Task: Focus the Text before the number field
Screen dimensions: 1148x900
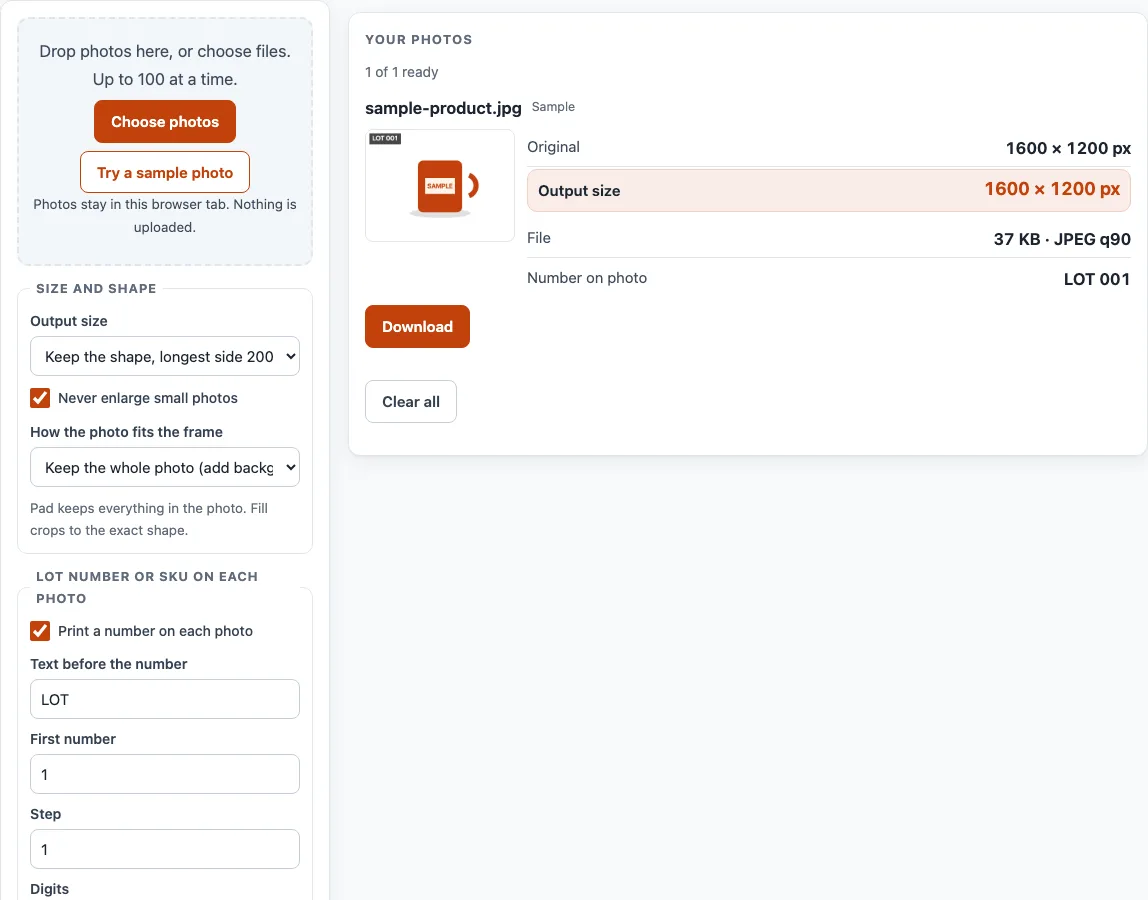Action: (165, 699)
